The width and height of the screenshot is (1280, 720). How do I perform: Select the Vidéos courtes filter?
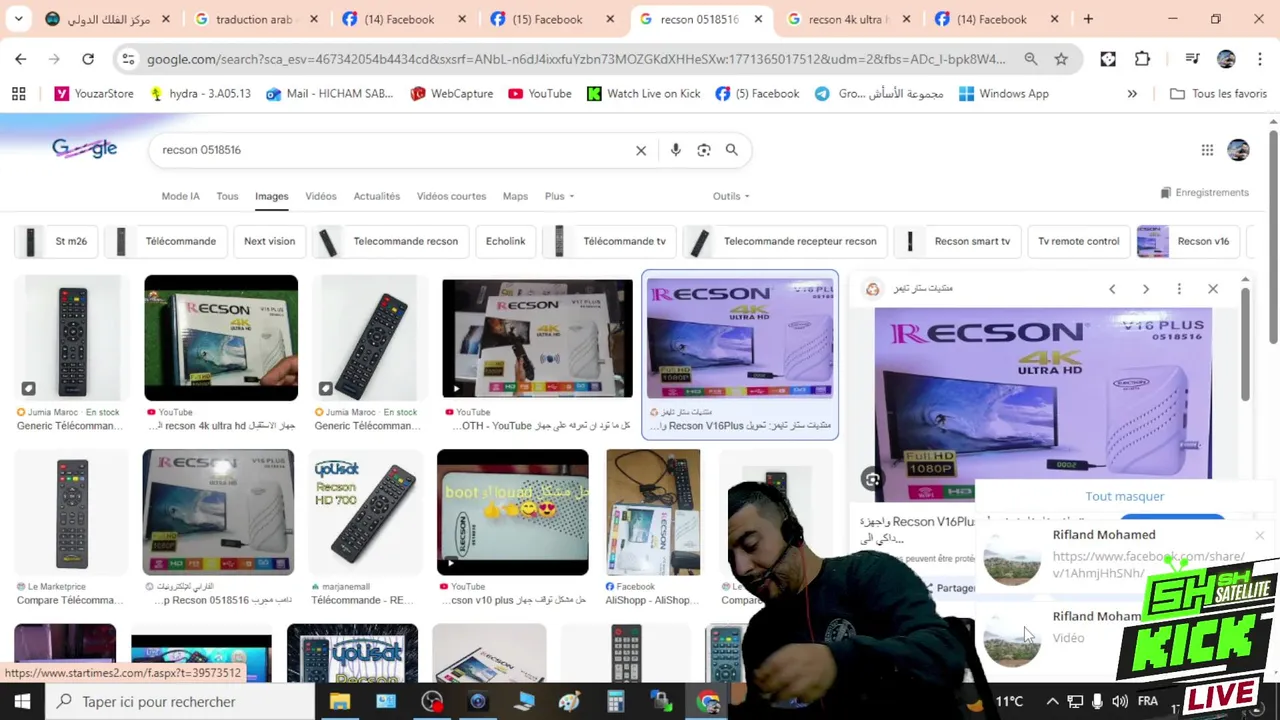pyautogui.click(x=451, y=196)
